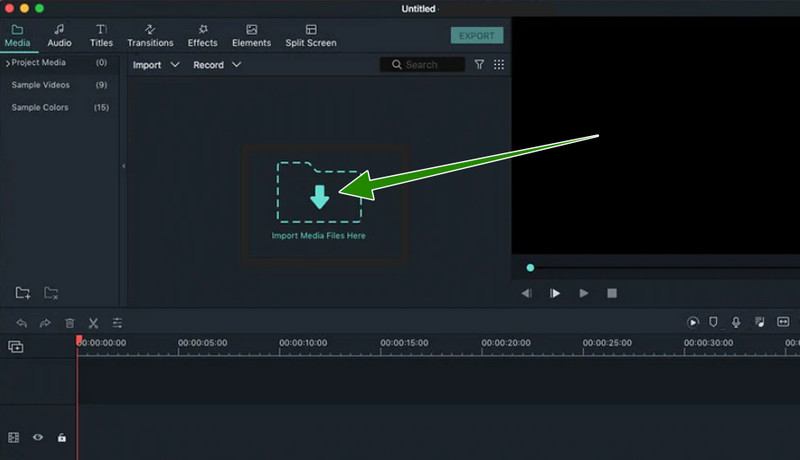This screenshot has width=800, height=460.
Task: Switch to the Transitions tab
Action: coord(150,36)
